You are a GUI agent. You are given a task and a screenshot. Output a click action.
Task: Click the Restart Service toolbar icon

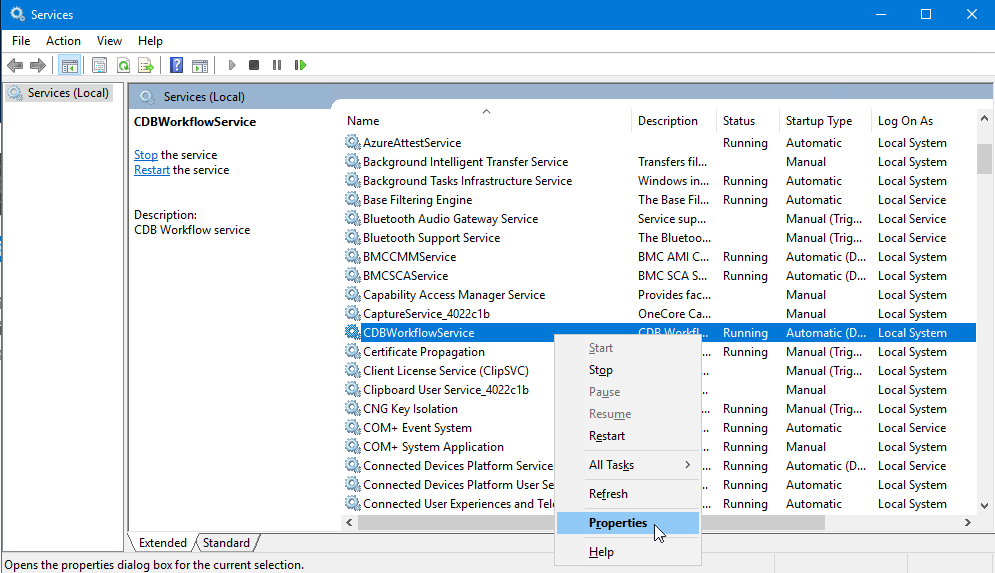[300, 65]
